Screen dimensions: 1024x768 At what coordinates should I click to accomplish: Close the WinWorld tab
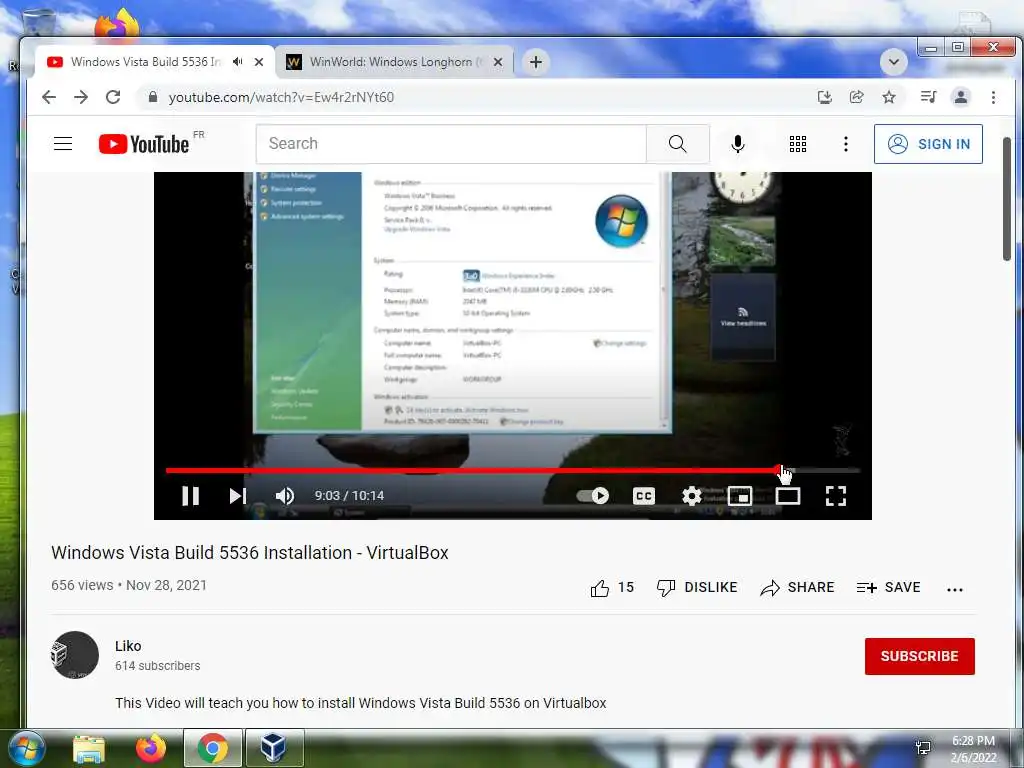(x=498, y=62)
